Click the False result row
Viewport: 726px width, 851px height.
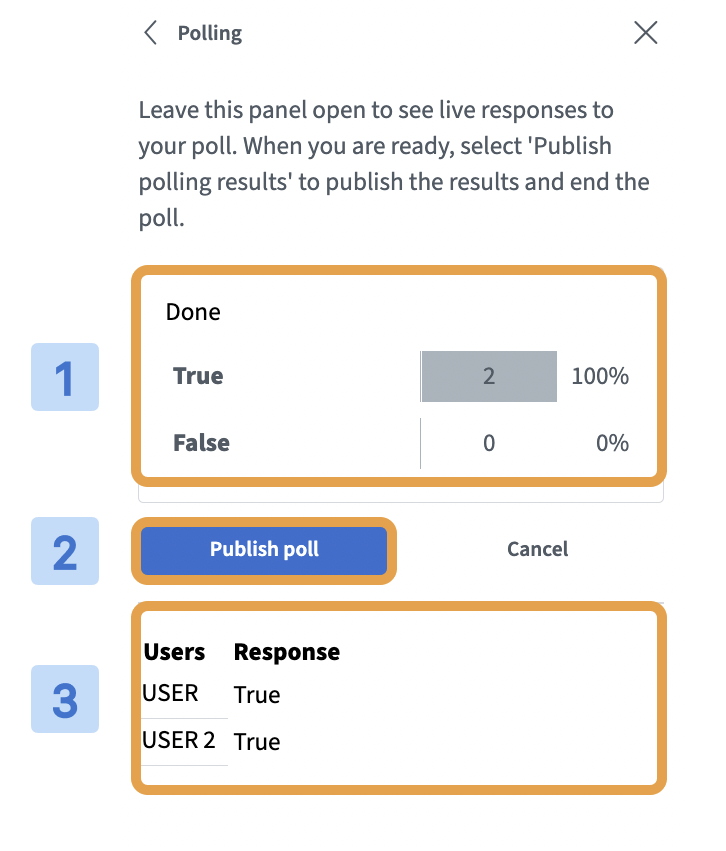(201, 443)
